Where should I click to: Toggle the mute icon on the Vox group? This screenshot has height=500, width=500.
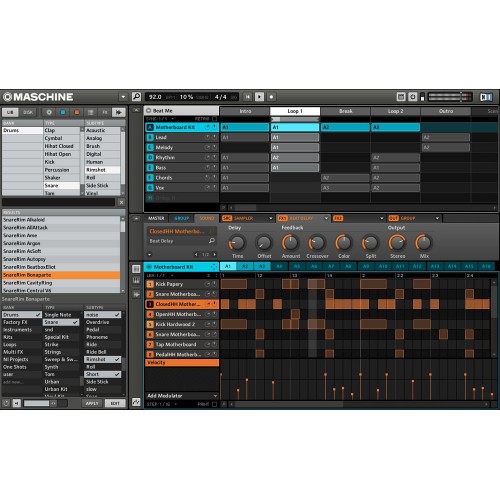pos(207,188)
